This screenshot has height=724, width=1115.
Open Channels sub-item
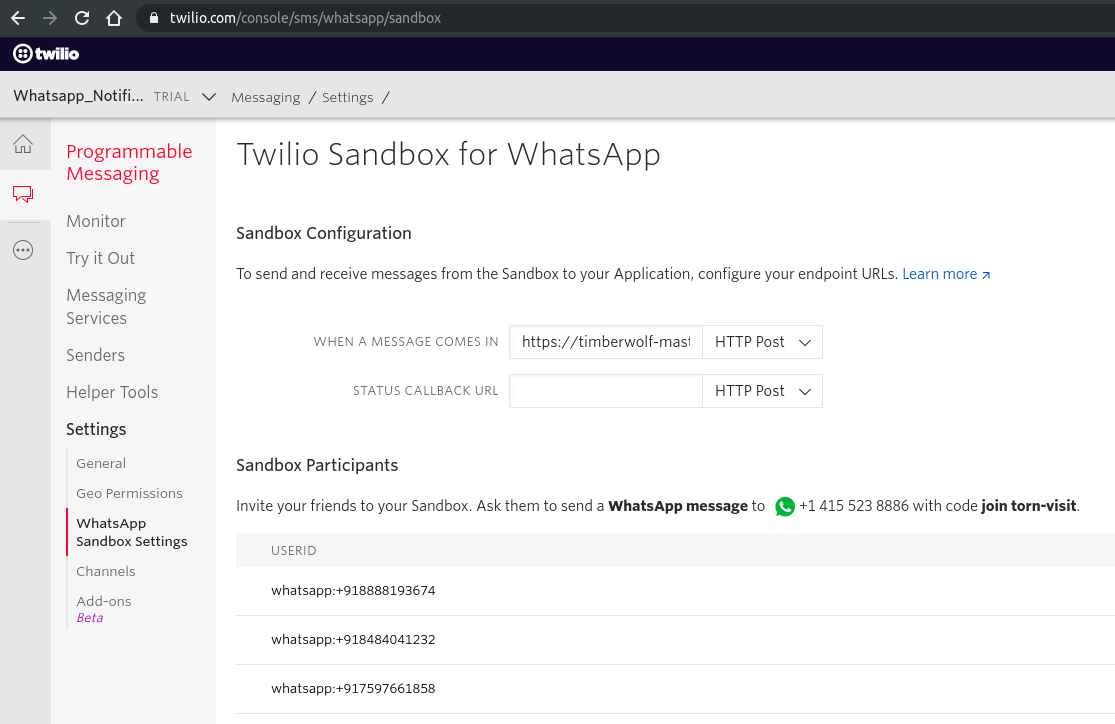tap(105, 571)
